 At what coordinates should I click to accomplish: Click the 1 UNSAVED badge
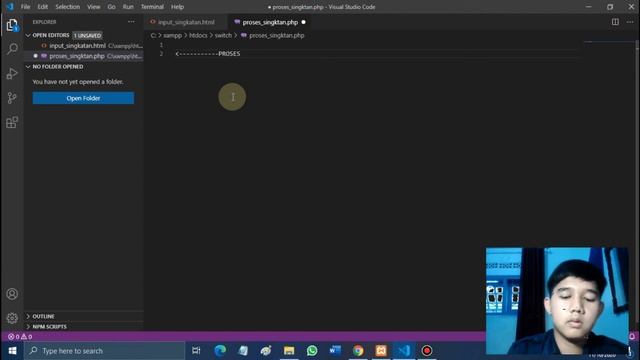click(x=87, y=36)
